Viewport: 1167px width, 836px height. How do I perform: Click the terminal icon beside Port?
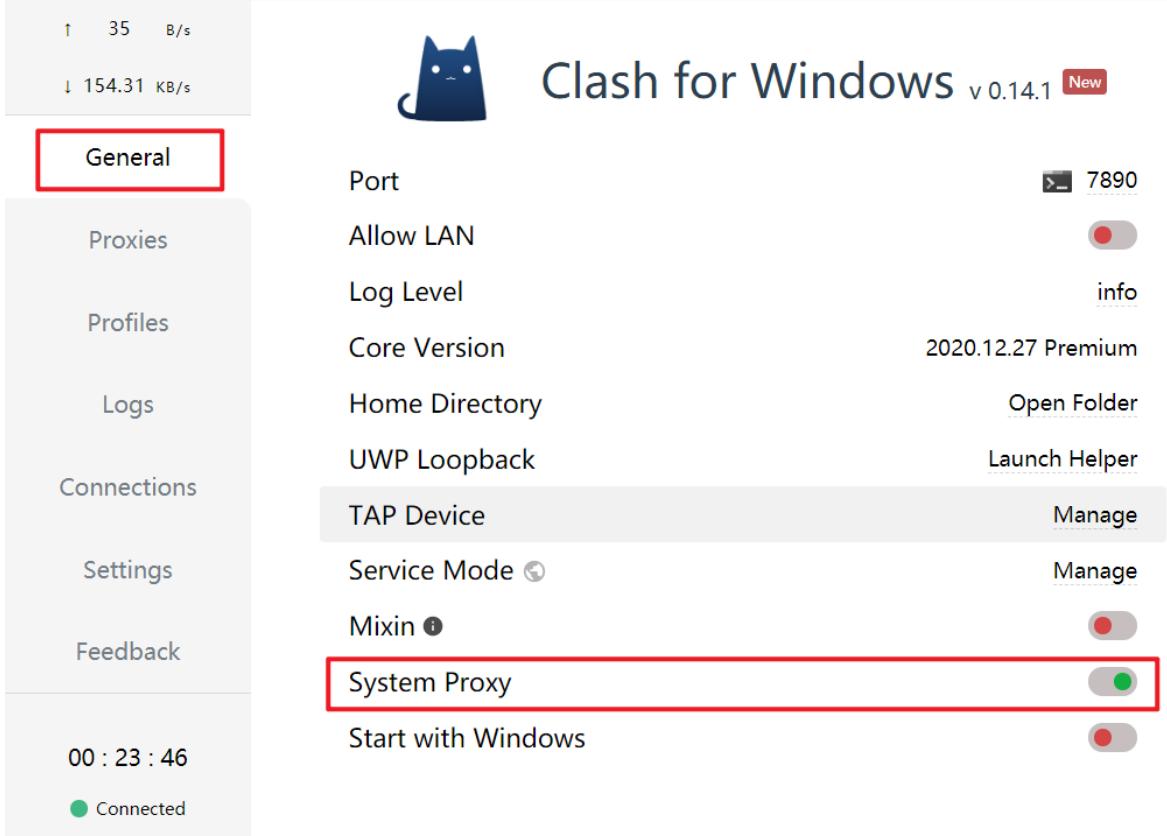pyautogui.click(x=1057, y=181)
